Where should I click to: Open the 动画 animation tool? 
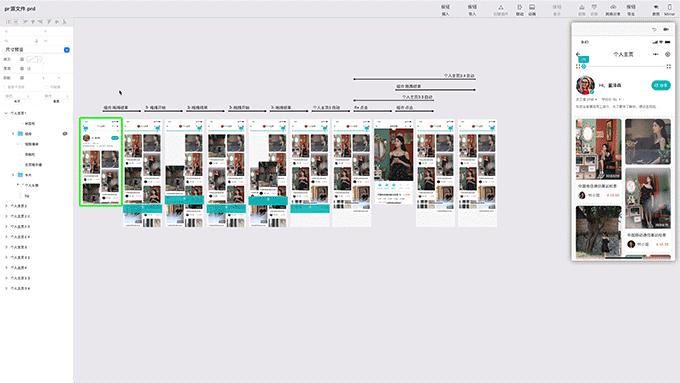click(532, 10)
